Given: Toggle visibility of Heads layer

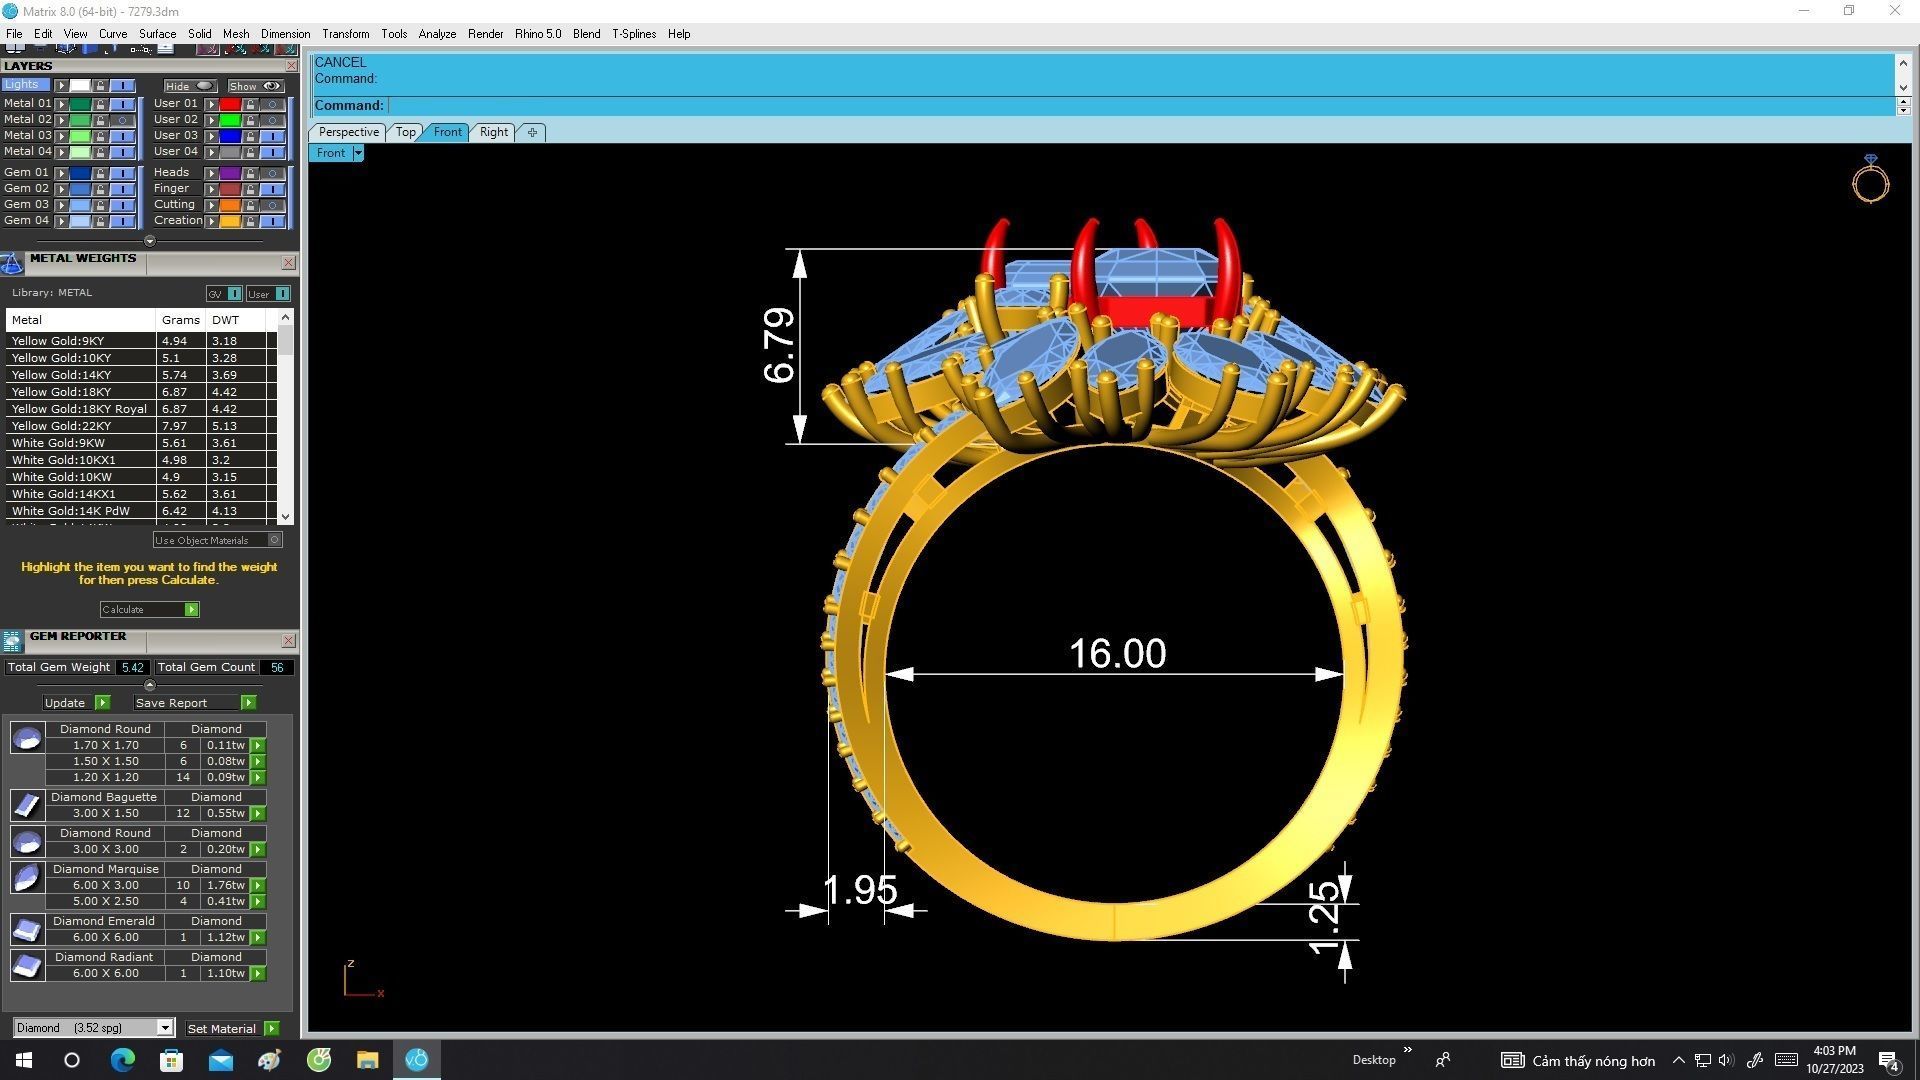Looking at the screenshot, I should 272,173.
